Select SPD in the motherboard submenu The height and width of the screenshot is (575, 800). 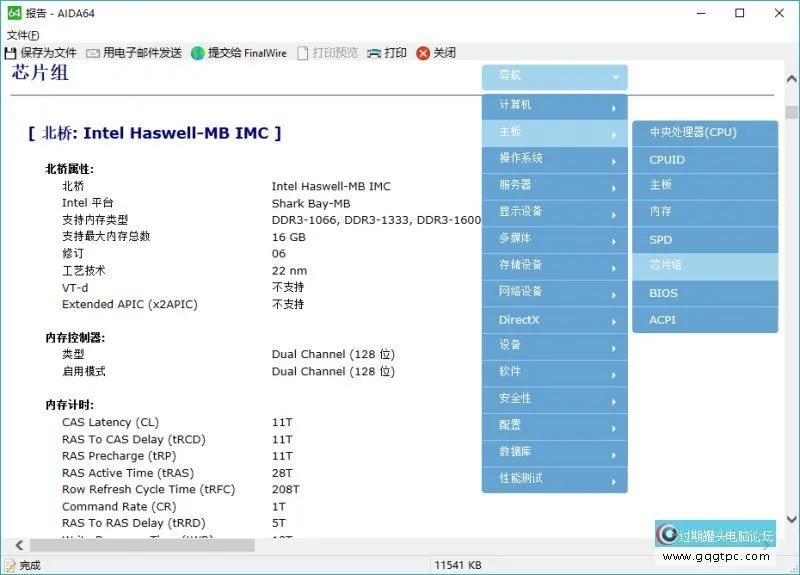pos(704,240)
